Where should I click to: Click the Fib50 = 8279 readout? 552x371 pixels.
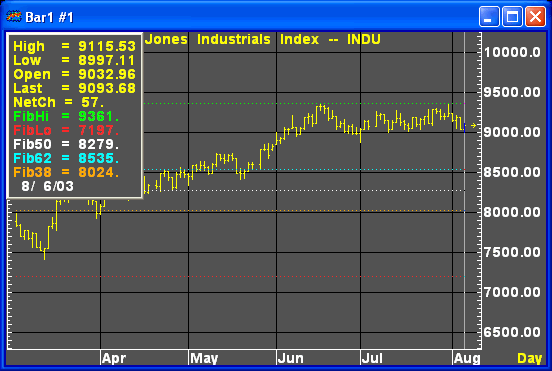(66, 144)
